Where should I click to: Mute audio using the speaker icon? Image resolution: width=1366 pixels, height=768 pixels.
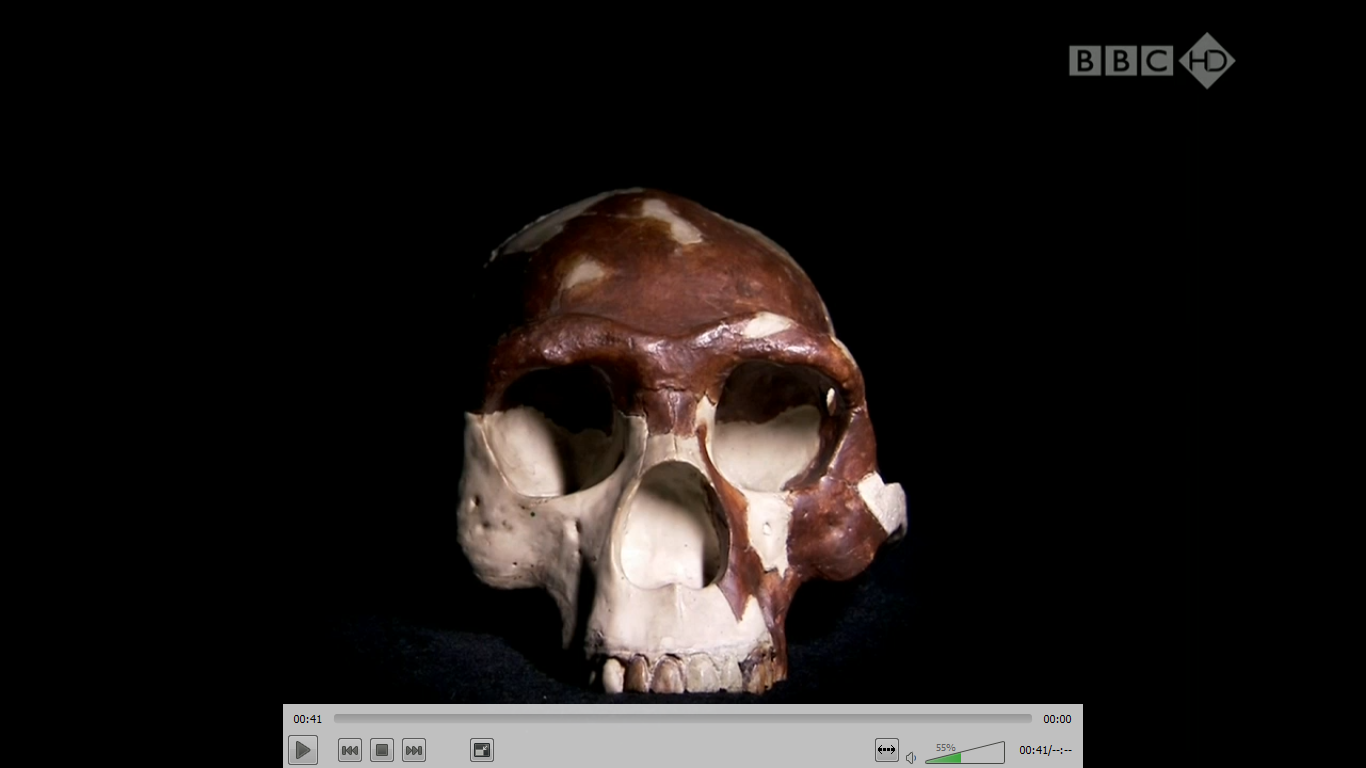point(911,757)
